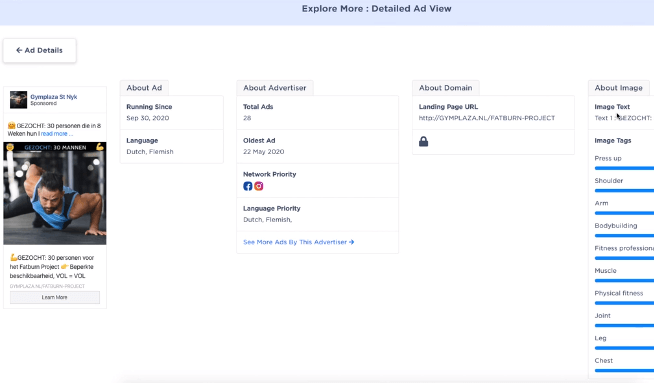The height and width of the screenshot is (383, 654).
Task: Select the About Ad tab header
Action: [144, 88]
